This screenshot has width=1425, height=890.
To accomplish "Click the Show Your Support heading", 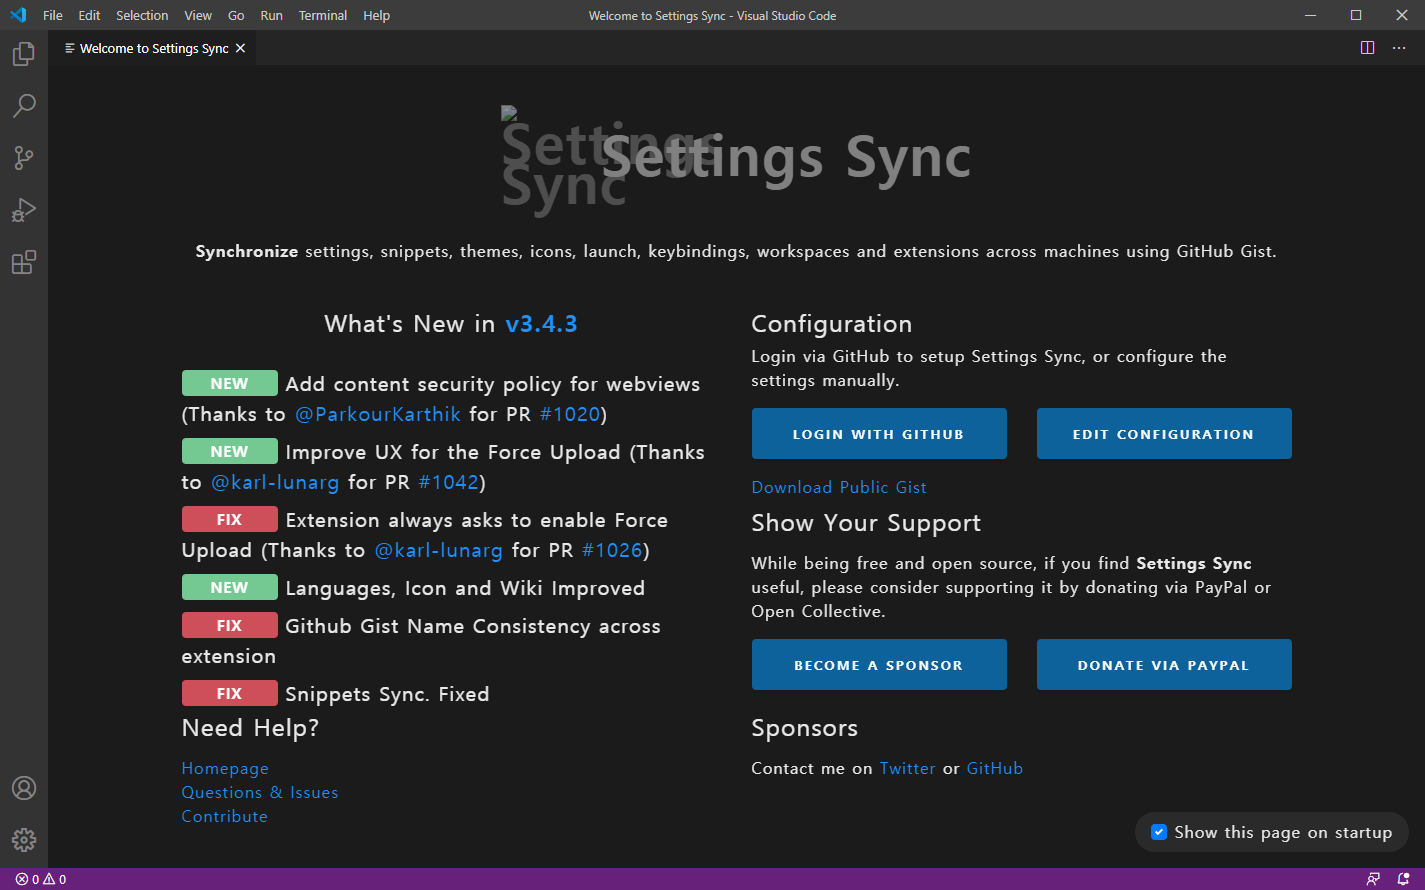I will (866, 523).
